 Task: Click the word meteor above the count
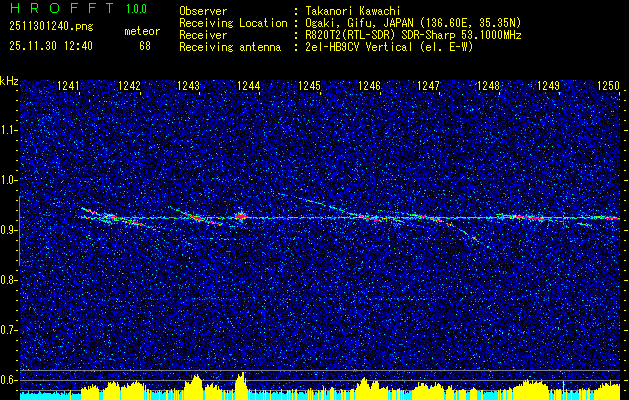142,31
